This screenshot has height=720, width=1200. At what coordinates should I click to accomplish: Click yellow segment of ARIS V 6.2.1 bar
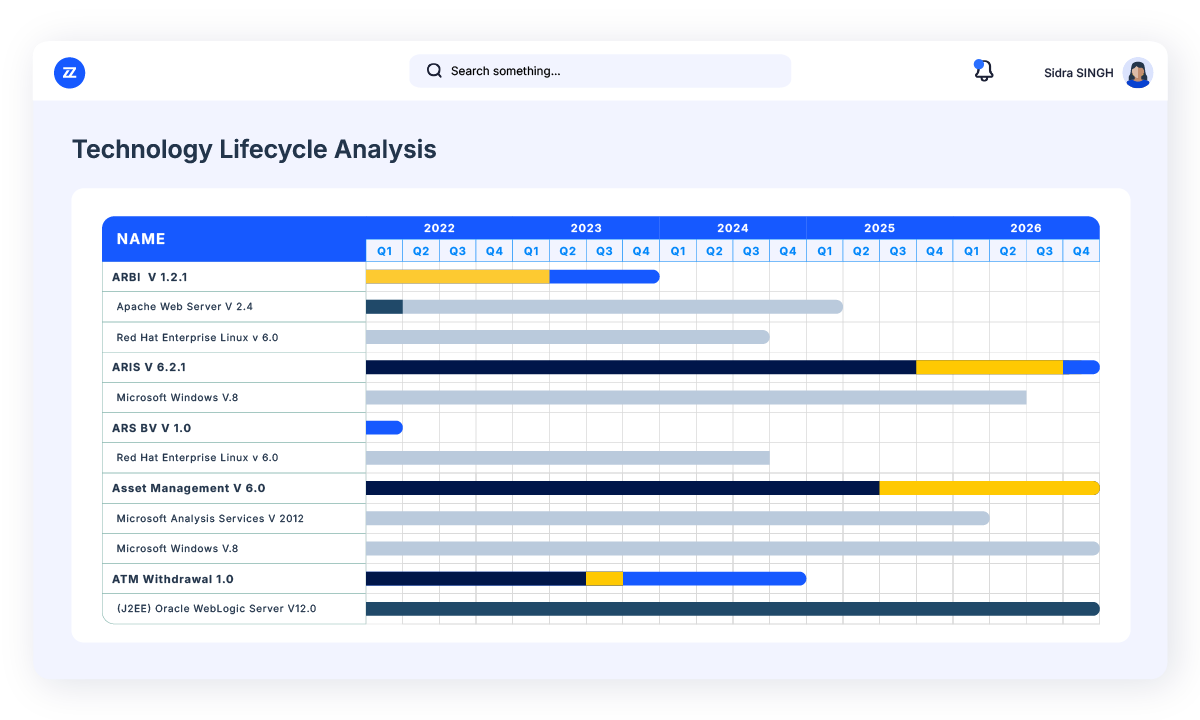coord(989,367)
